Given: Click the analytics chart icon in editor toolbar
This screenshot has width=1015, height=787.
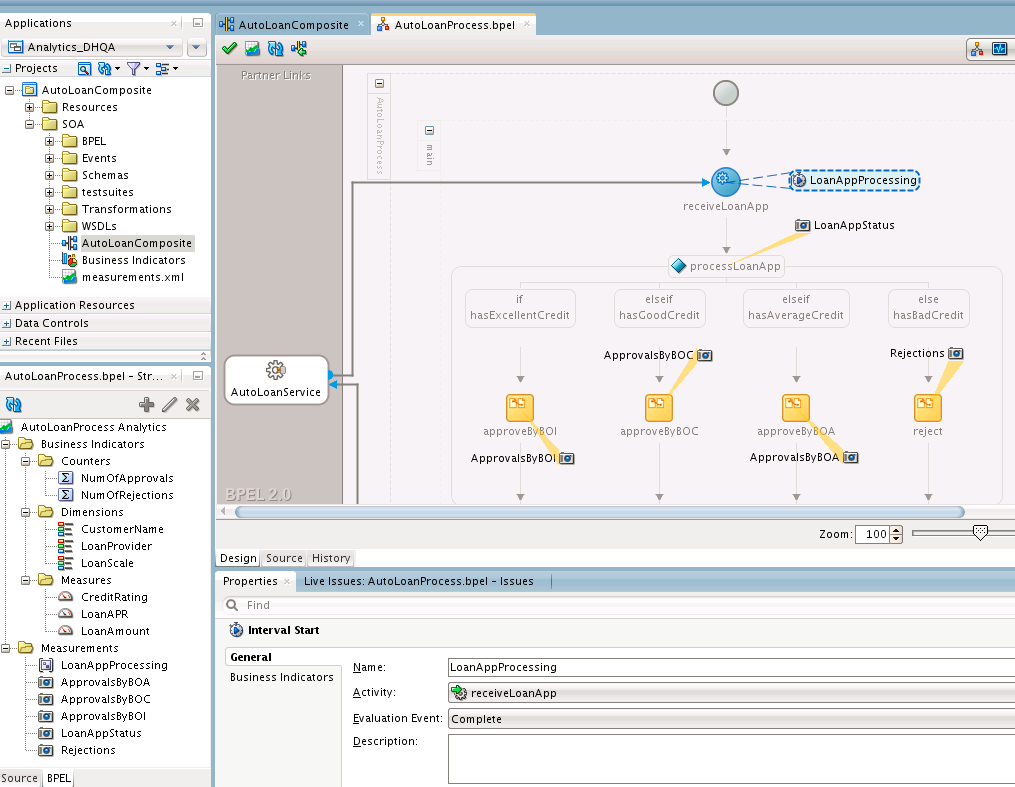Looking at the screenshot, I should click(x=252, y=48).
